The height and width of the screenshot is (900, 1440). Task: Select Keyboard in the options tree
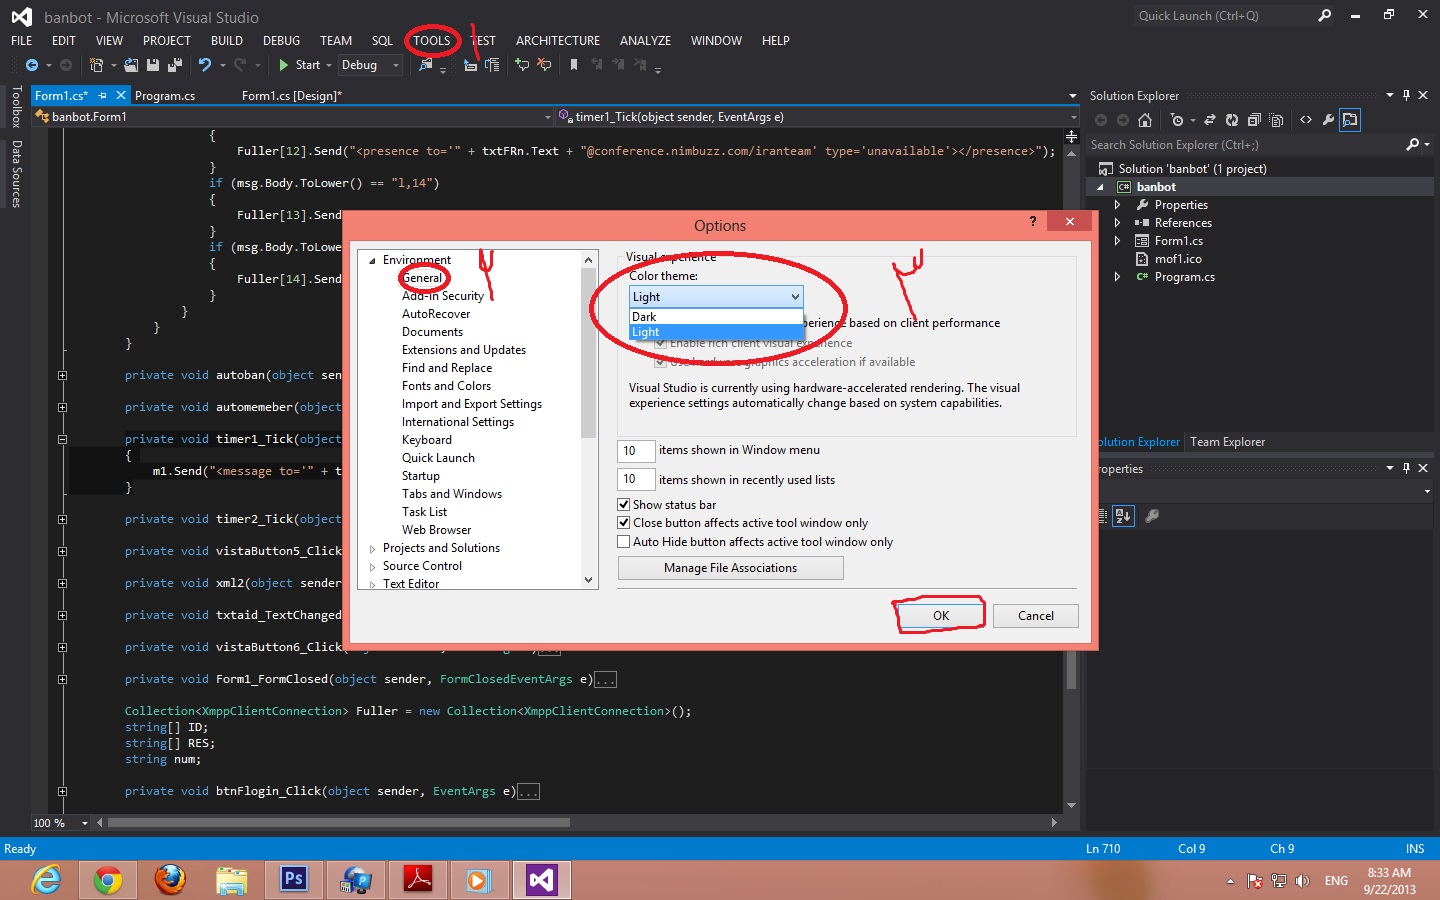(x=427, y=440)
